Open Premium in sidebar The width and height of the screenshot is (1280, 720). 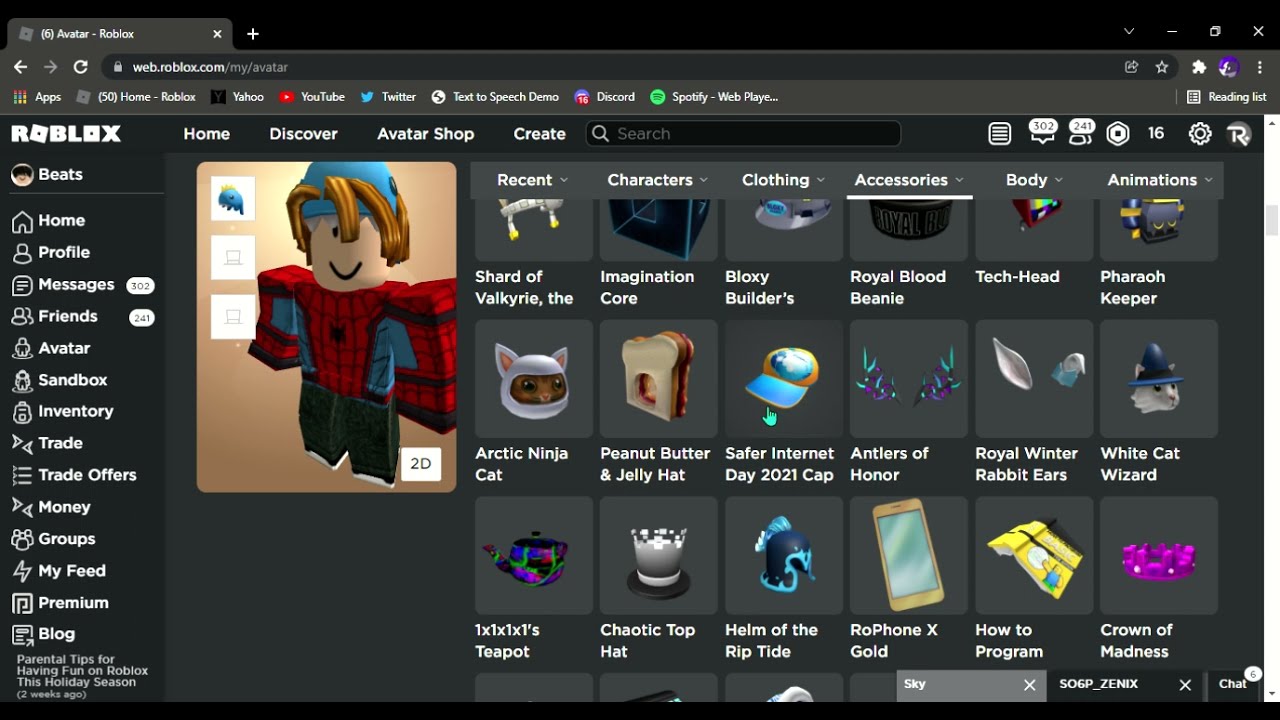pos(60,603)
